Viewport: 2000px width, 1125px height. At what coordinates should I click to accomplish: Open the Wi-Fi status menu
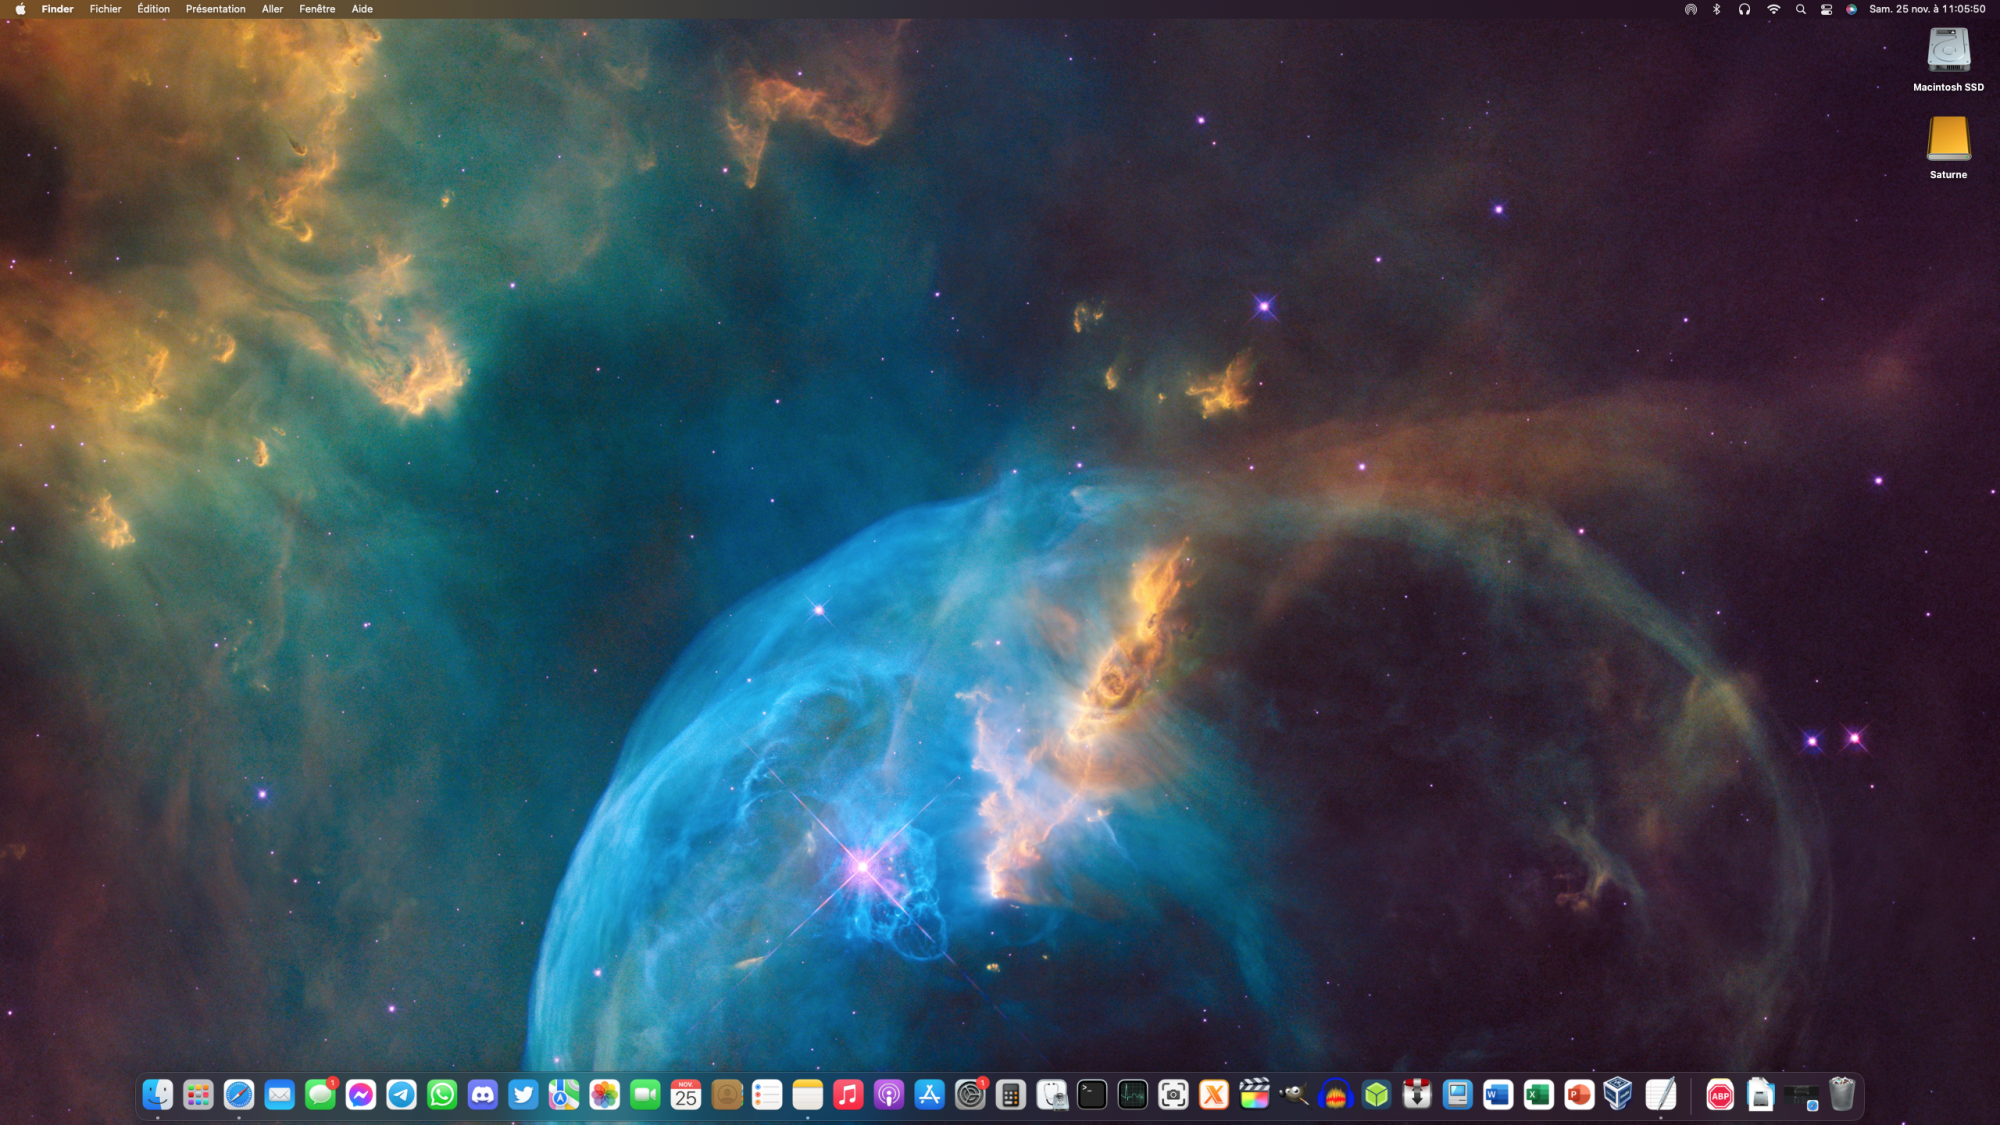(1773, 9)
